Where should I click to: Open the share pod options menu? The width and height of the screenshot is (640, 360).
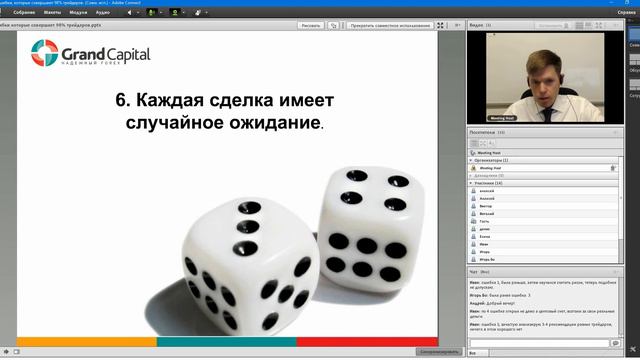[x=457, y=25]
